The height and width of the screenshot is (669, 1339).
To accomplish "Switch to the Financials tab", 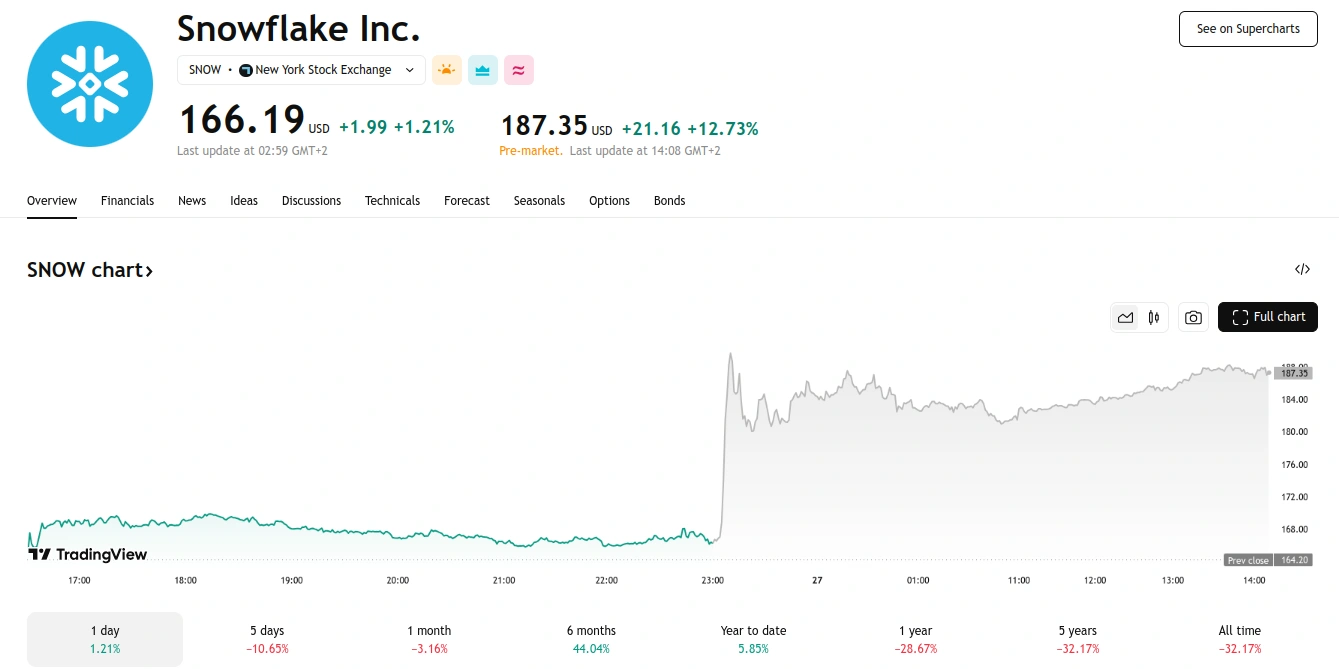I will click(127, 201).
